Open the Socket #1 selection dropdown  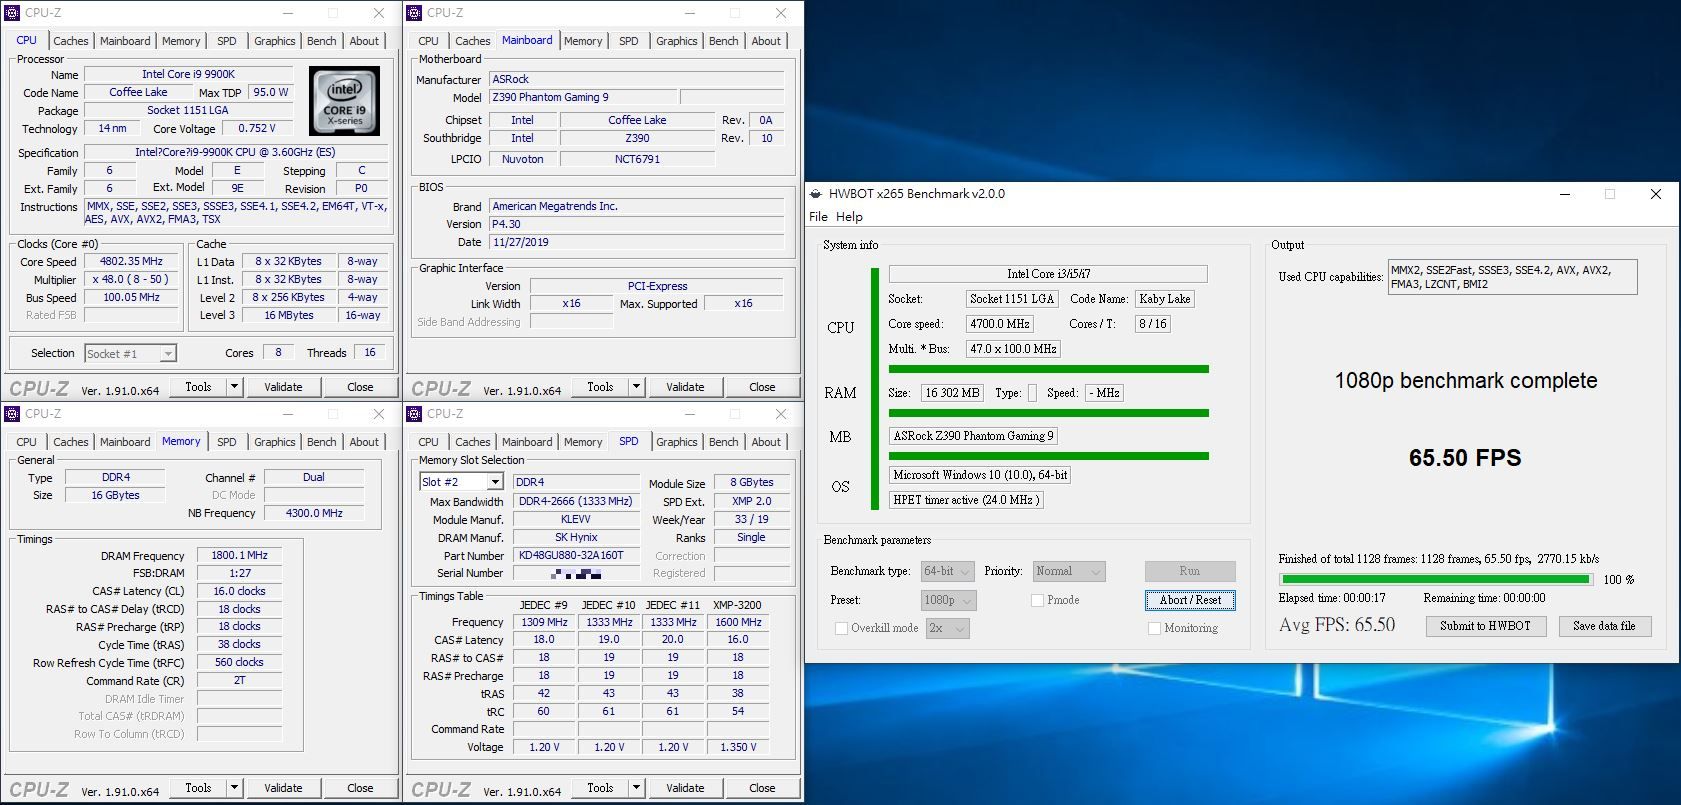click(130, 353)
